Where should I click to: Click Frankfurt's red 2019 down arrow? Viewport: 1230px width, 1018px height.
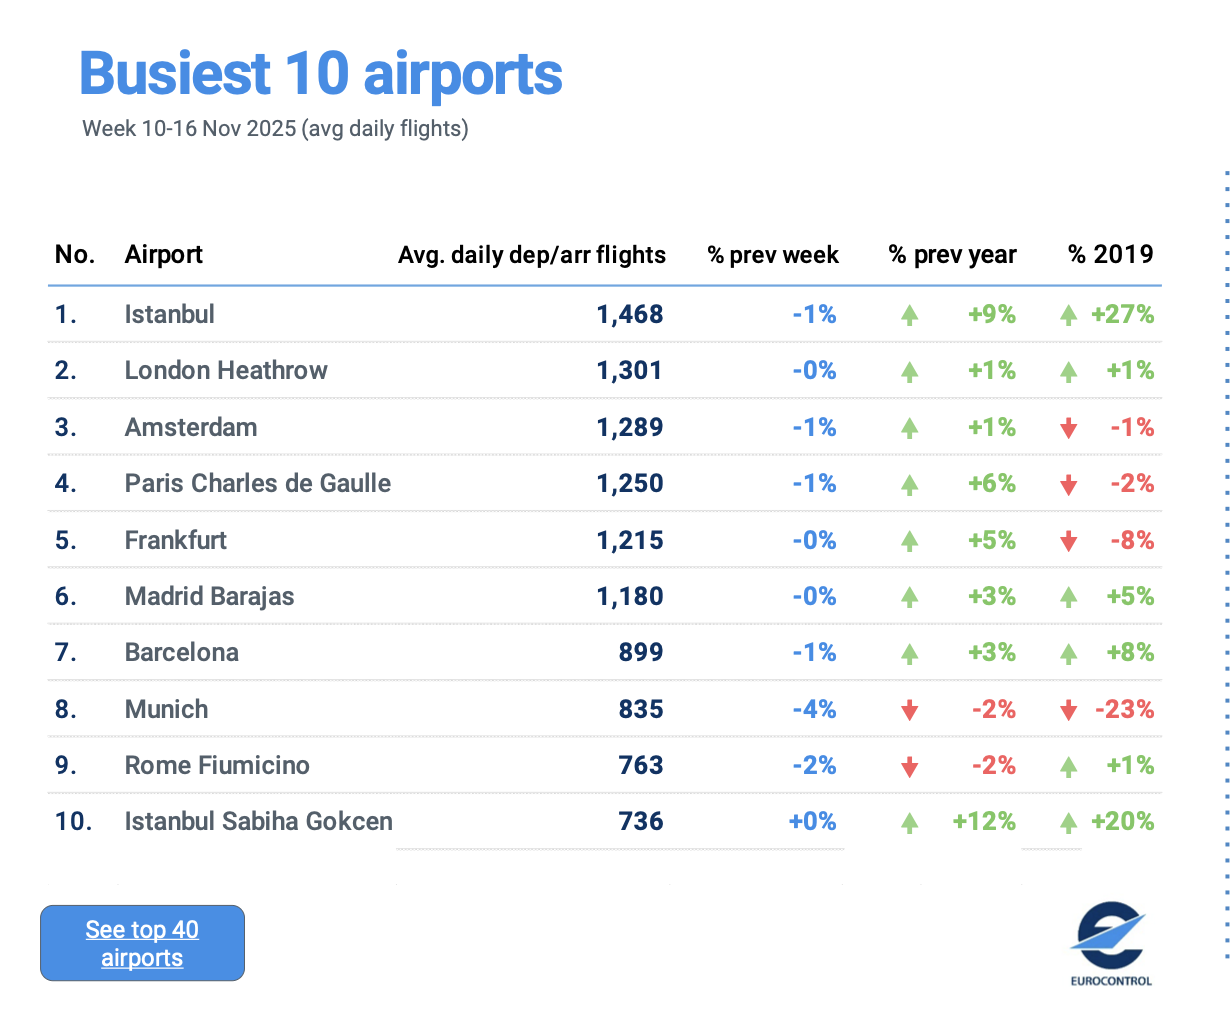pos(1068,542)
